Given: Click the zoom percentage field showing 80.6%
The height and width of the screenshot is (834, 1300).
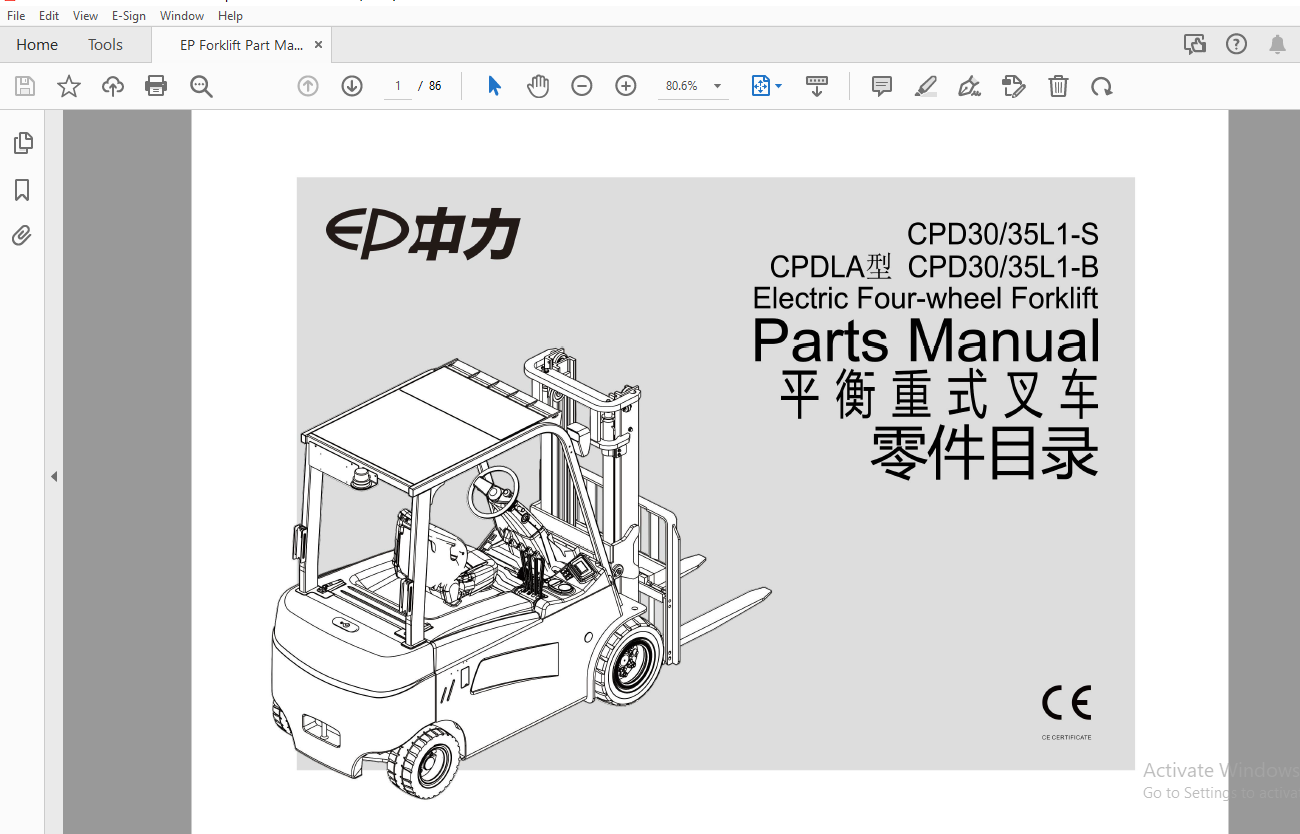Looking at the screenshot, I should click(683, 86).
